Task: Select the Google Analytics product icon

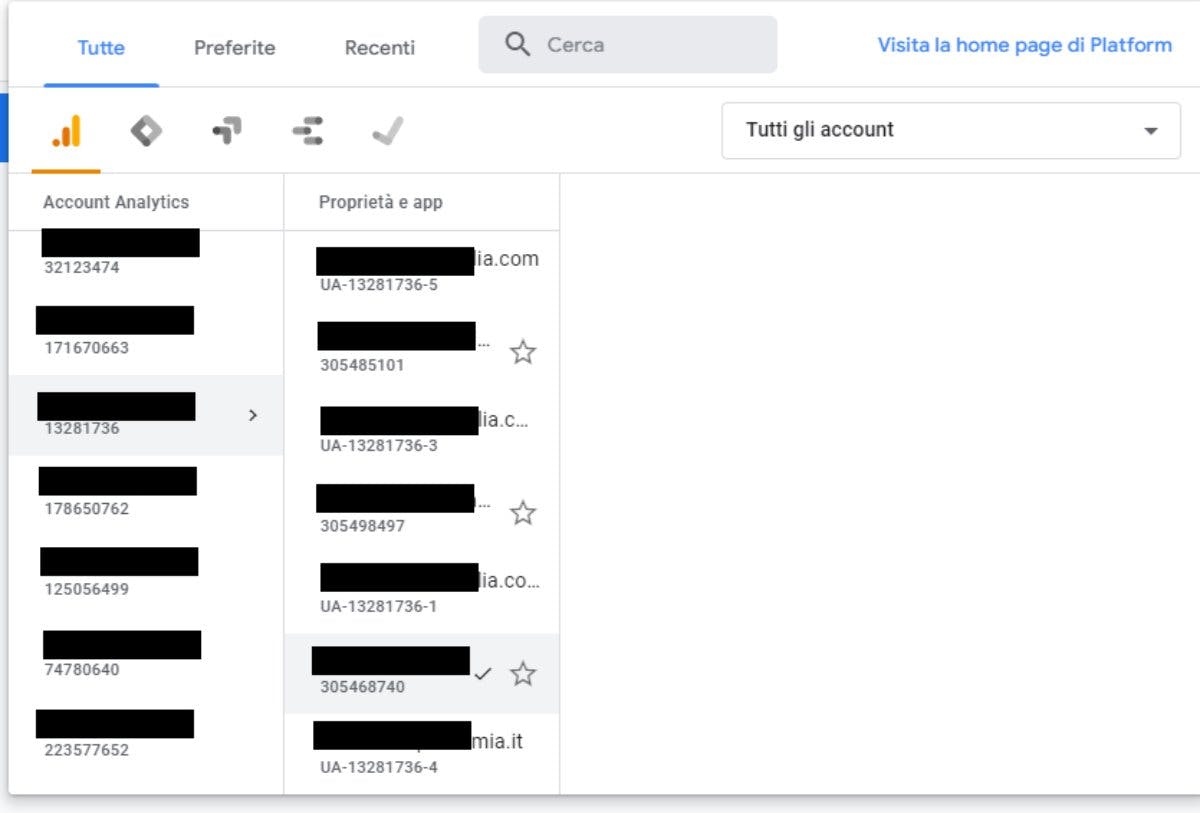Action: click(x=66, y=131)
